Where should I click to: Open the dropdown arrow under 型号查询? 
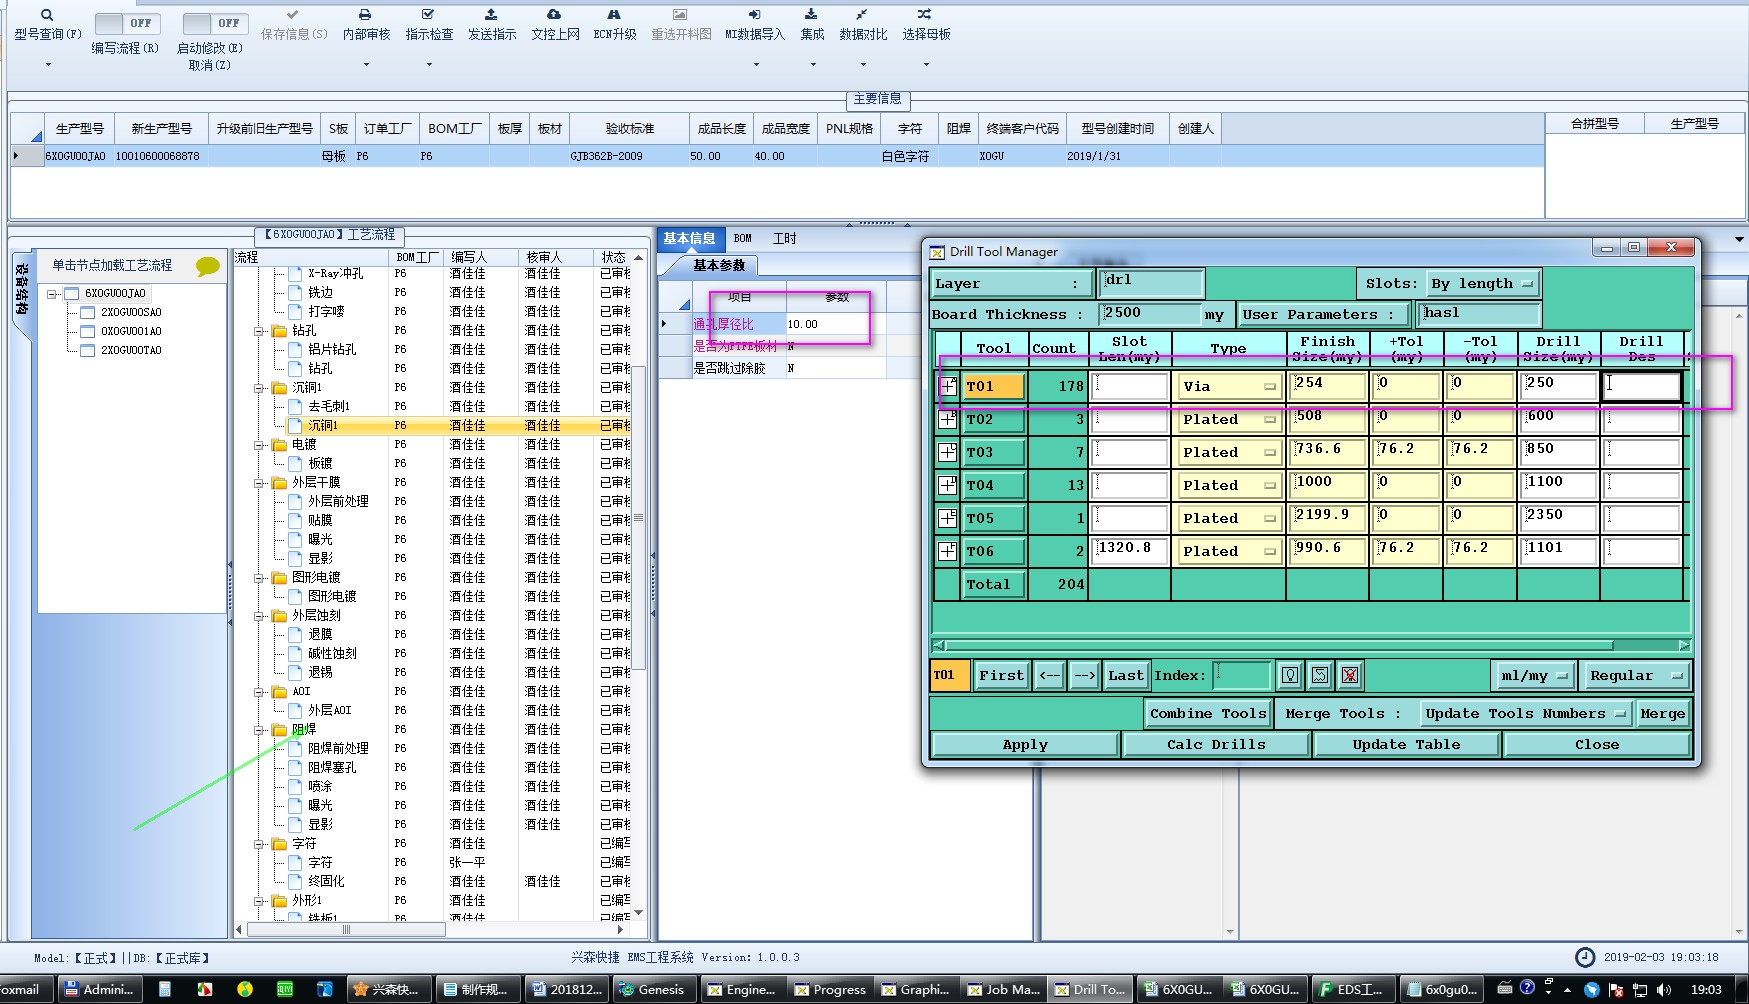tap(47, 65)
